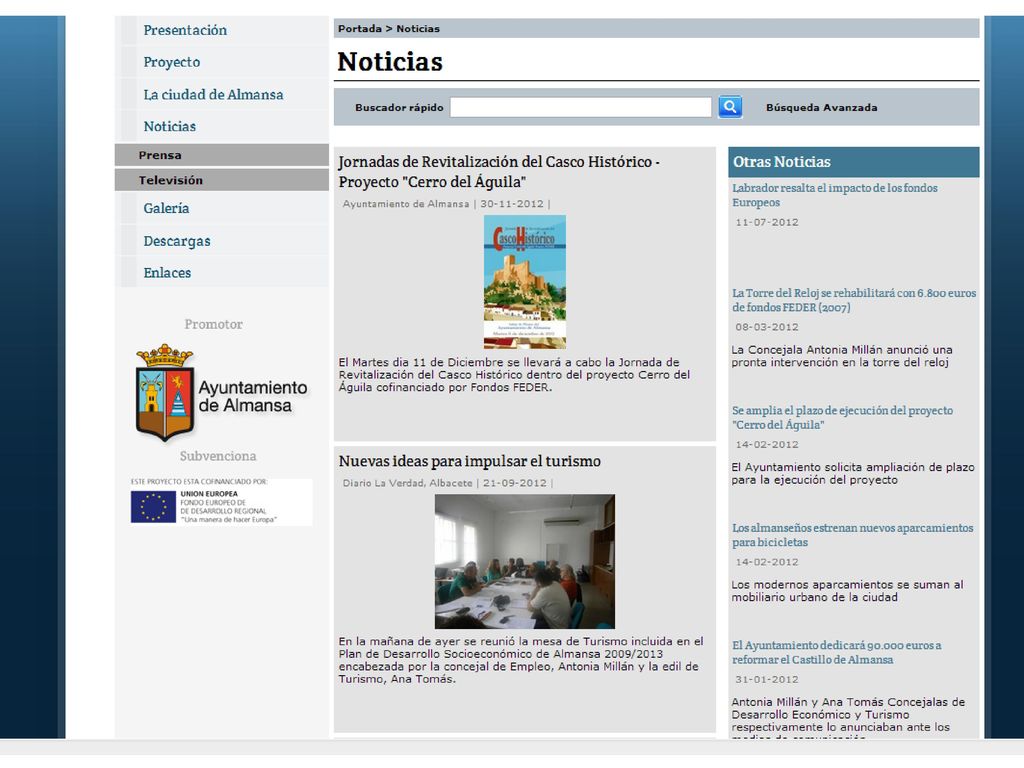Open Los almanseños estrenan nuevos aparcamientos news link
The height and width of the screenshot is (768, 1024).
click(x=852, y=535)
